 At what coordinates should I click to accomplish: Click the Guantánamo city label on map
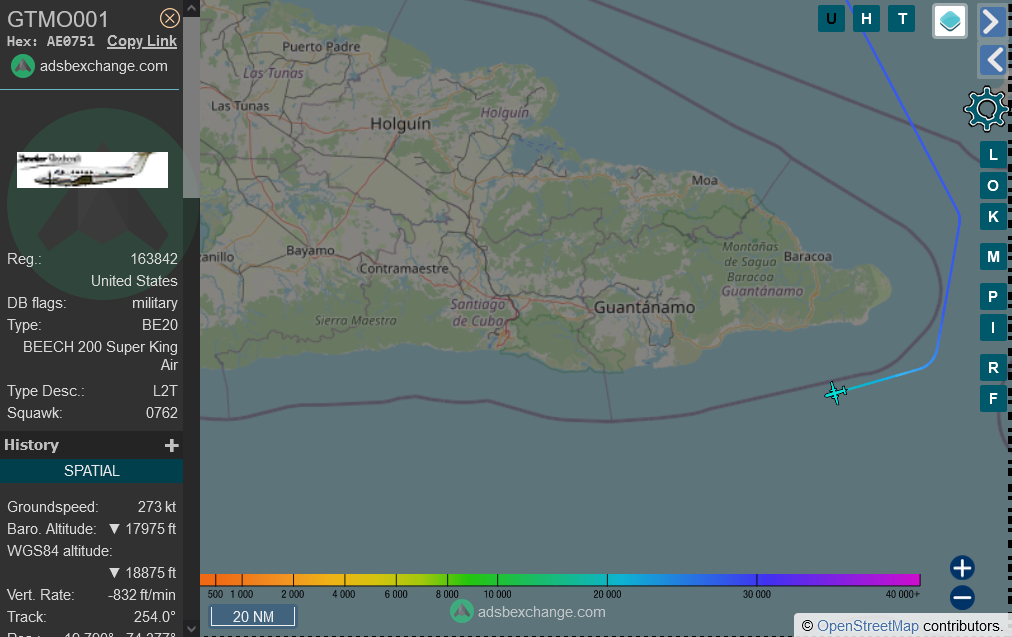tap(644, 308)
